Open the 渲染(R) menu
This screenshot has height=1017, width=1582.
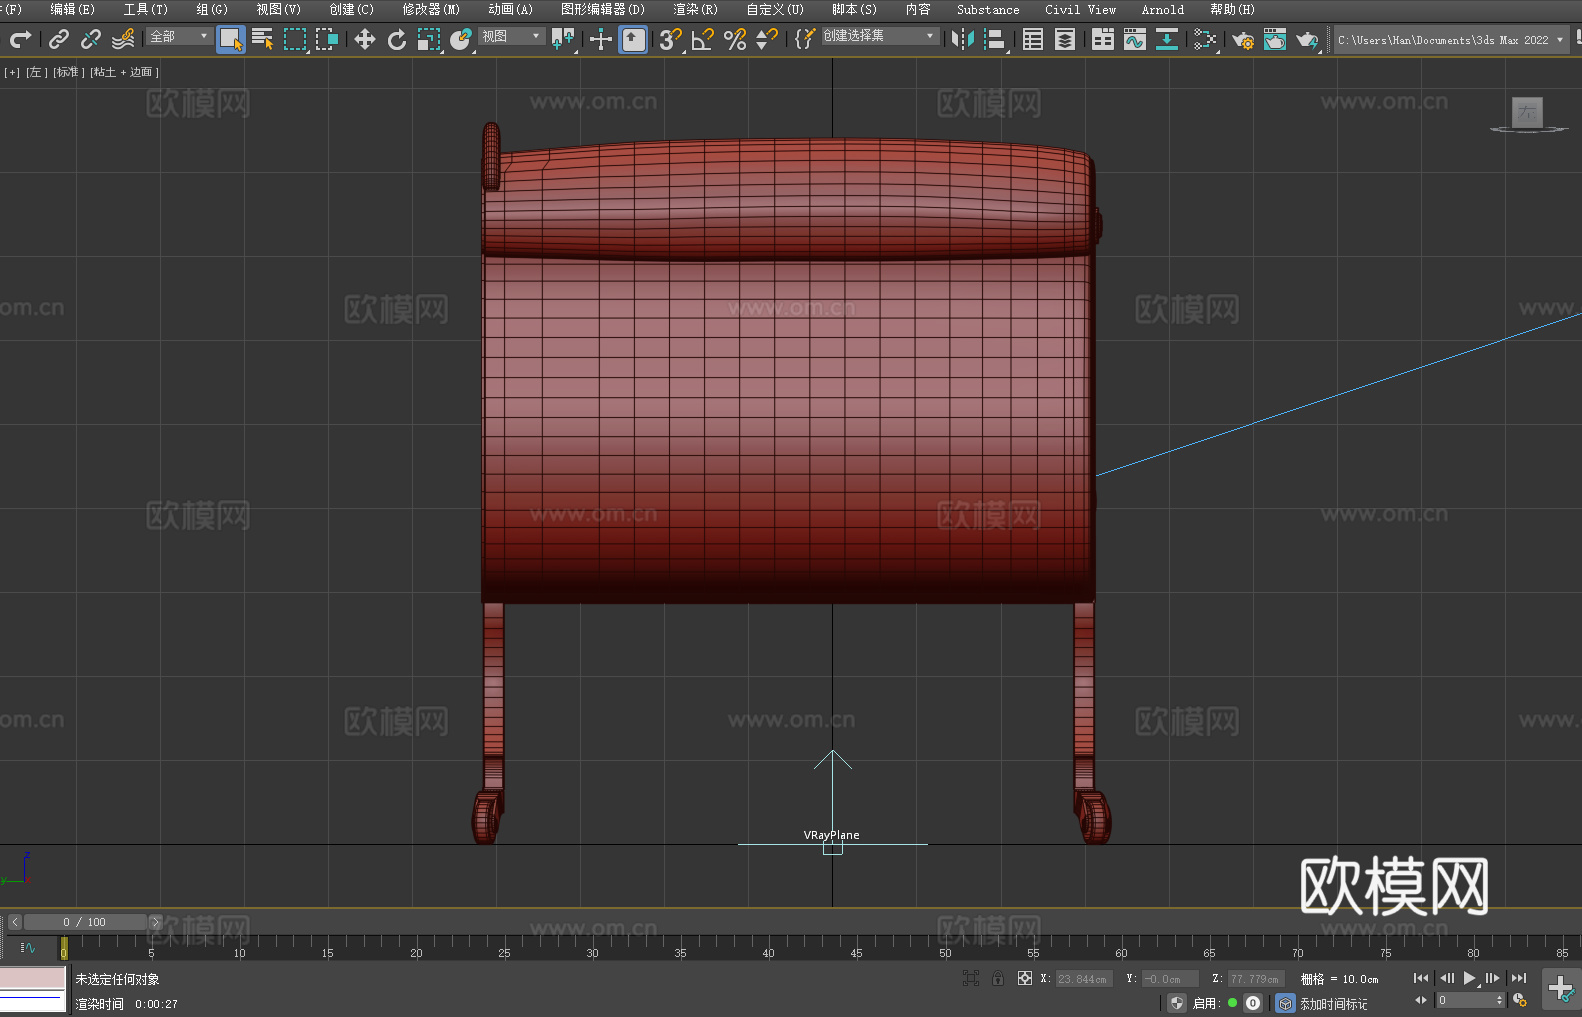695,9
